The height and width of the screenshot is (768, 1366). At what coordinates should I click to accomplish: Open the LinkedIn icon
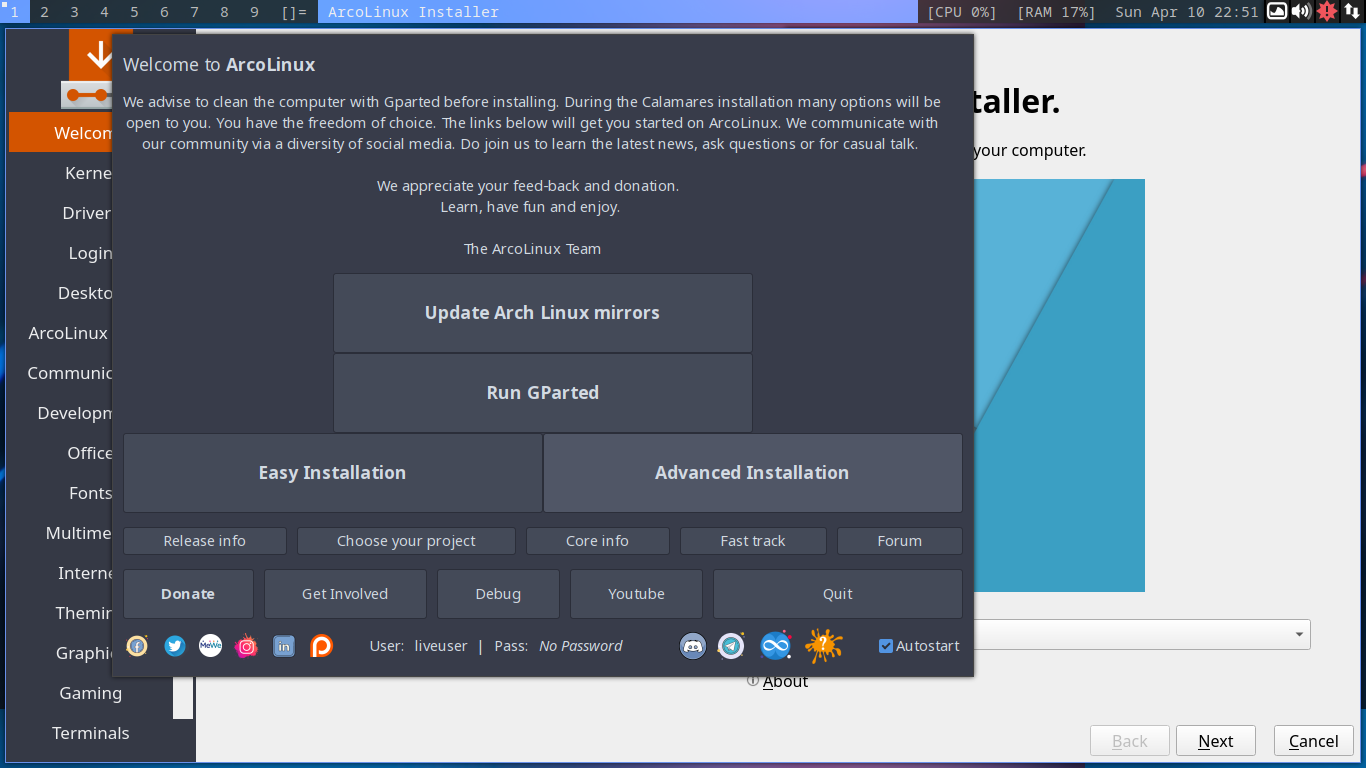[x=284, y=646]
